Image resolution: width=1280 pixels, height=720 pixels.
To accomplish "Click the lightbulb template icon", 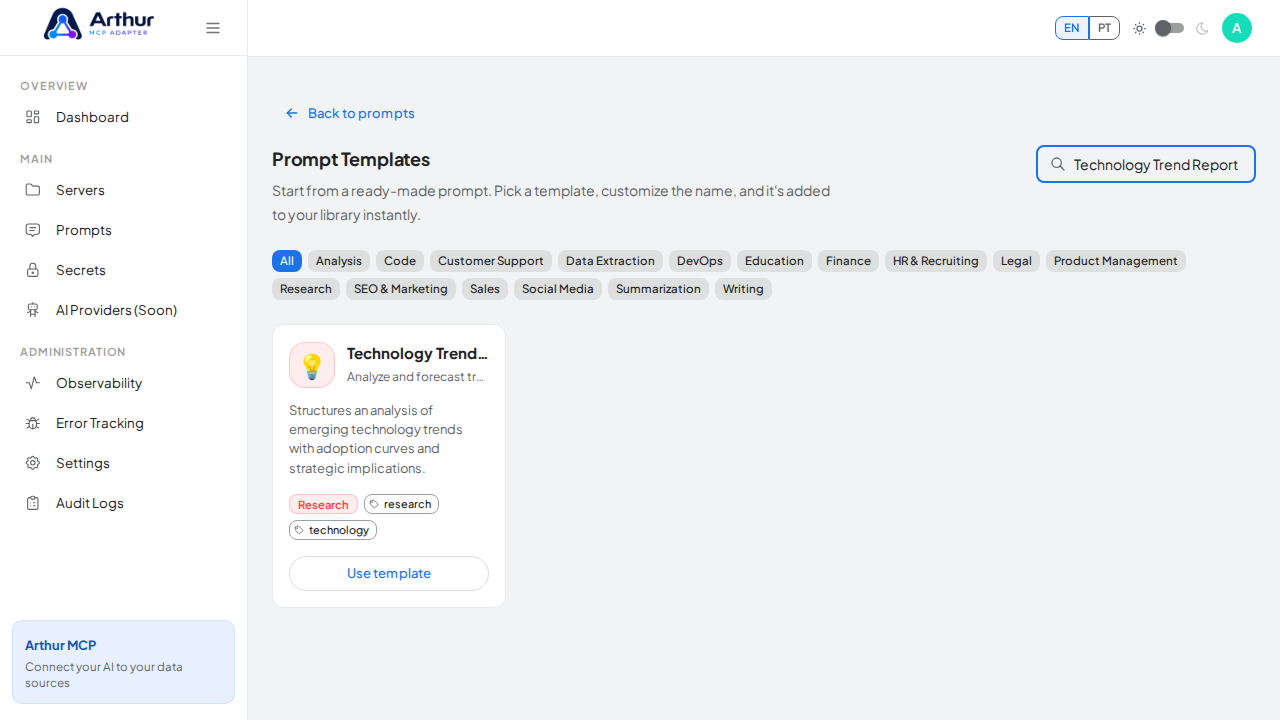I will click(312, 365).
